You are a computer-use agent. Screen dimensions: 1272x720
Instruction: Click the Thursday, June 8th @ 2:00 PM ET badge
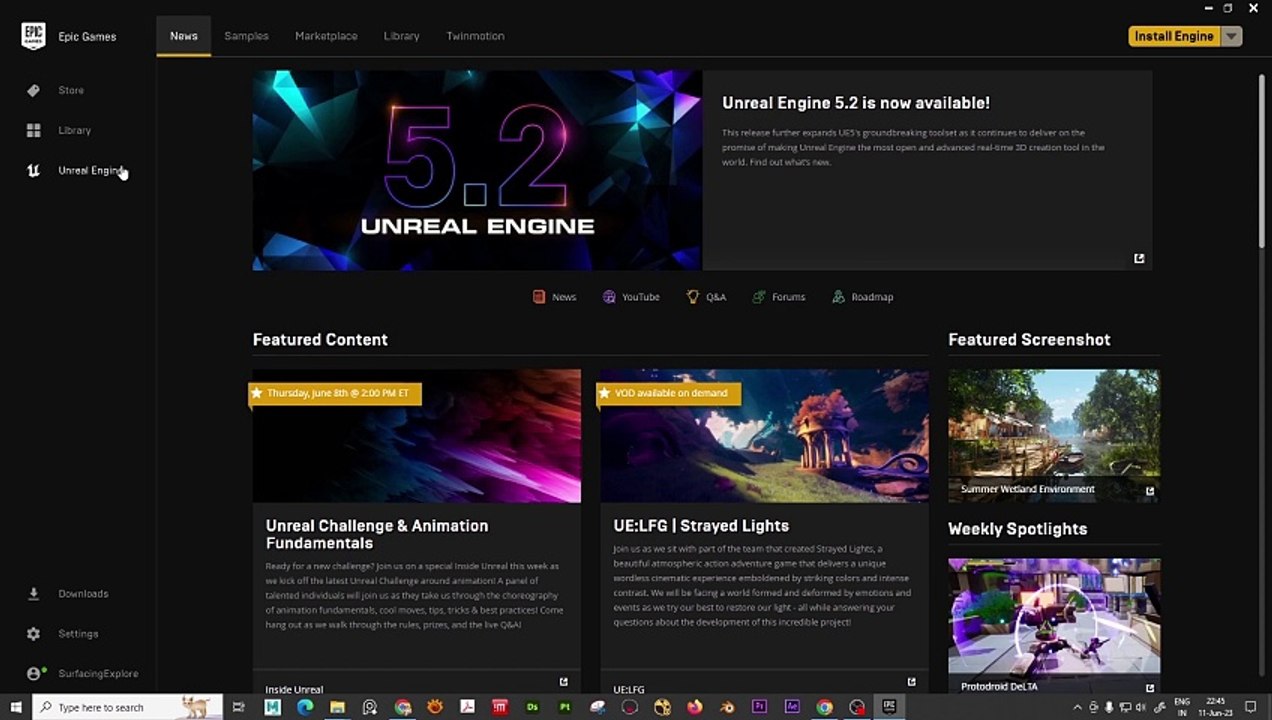(x=335, y=393)
